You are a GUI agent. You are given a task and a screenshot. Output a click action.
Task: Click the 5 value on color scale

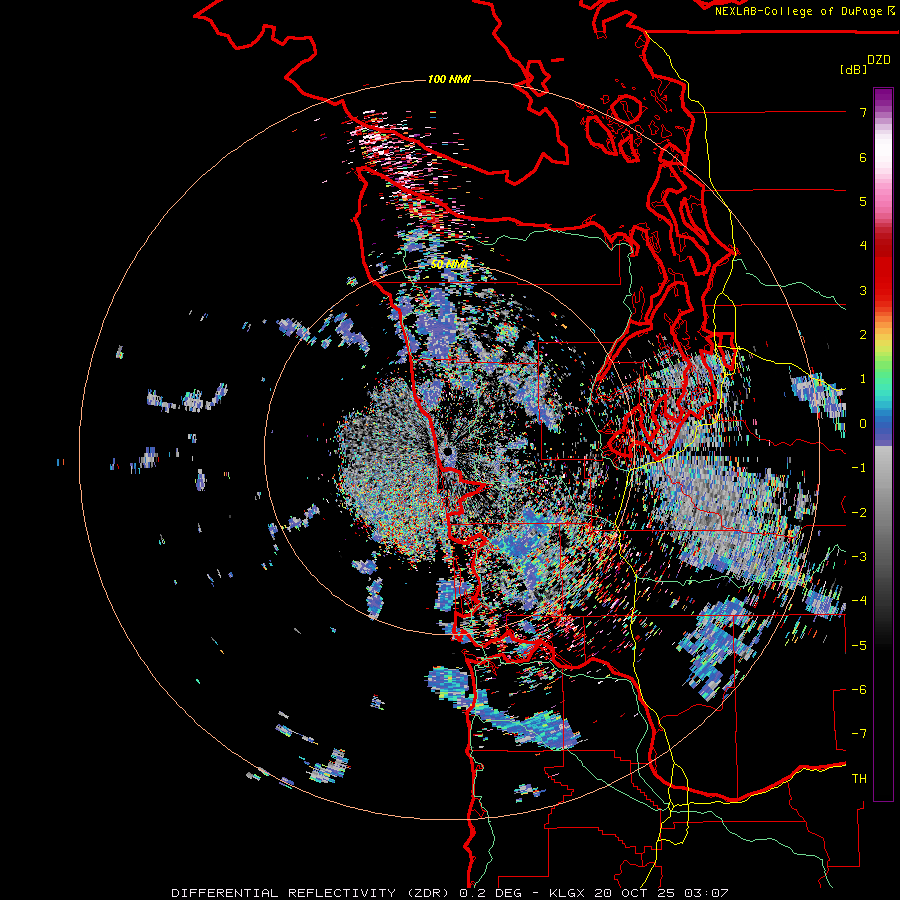tap(863, 201)
